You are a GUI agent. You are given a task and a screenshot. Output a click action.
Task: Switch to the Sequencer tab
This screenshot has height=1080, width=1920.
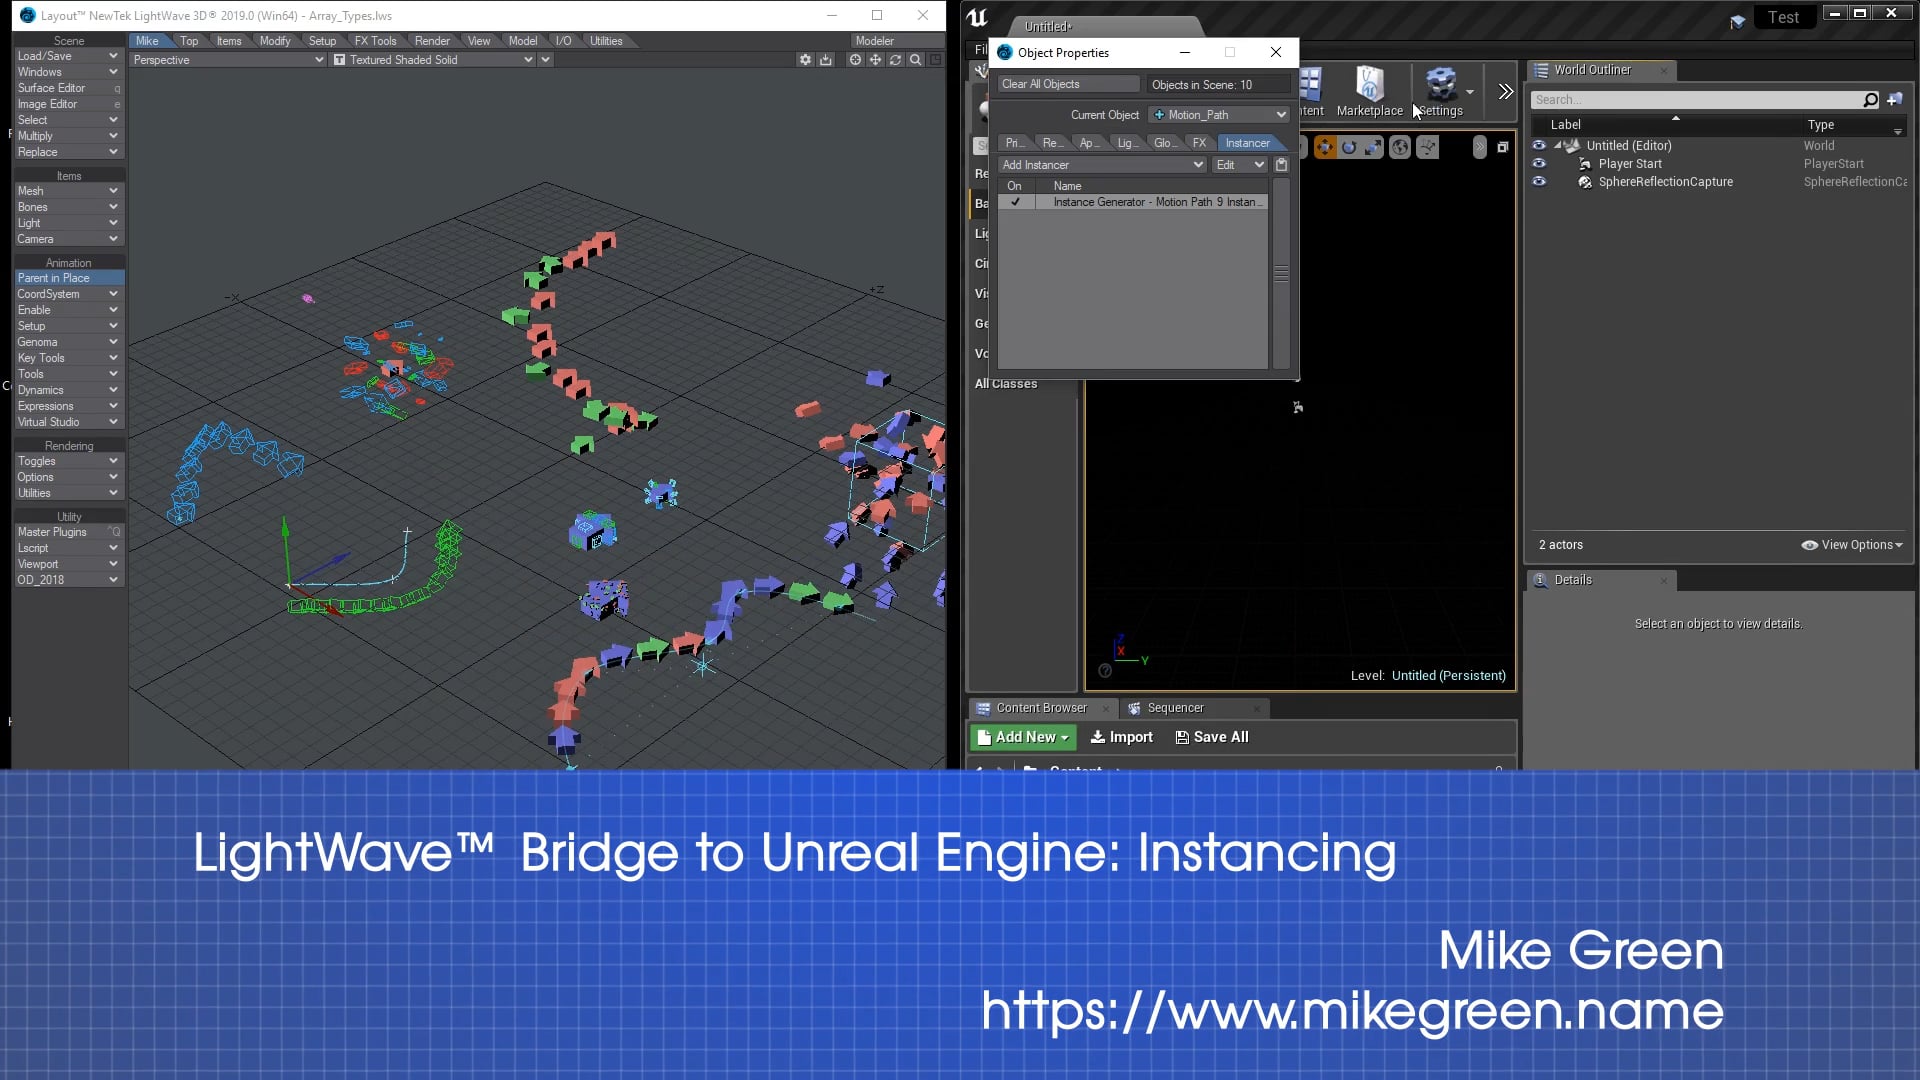(x=1175, y=708)
